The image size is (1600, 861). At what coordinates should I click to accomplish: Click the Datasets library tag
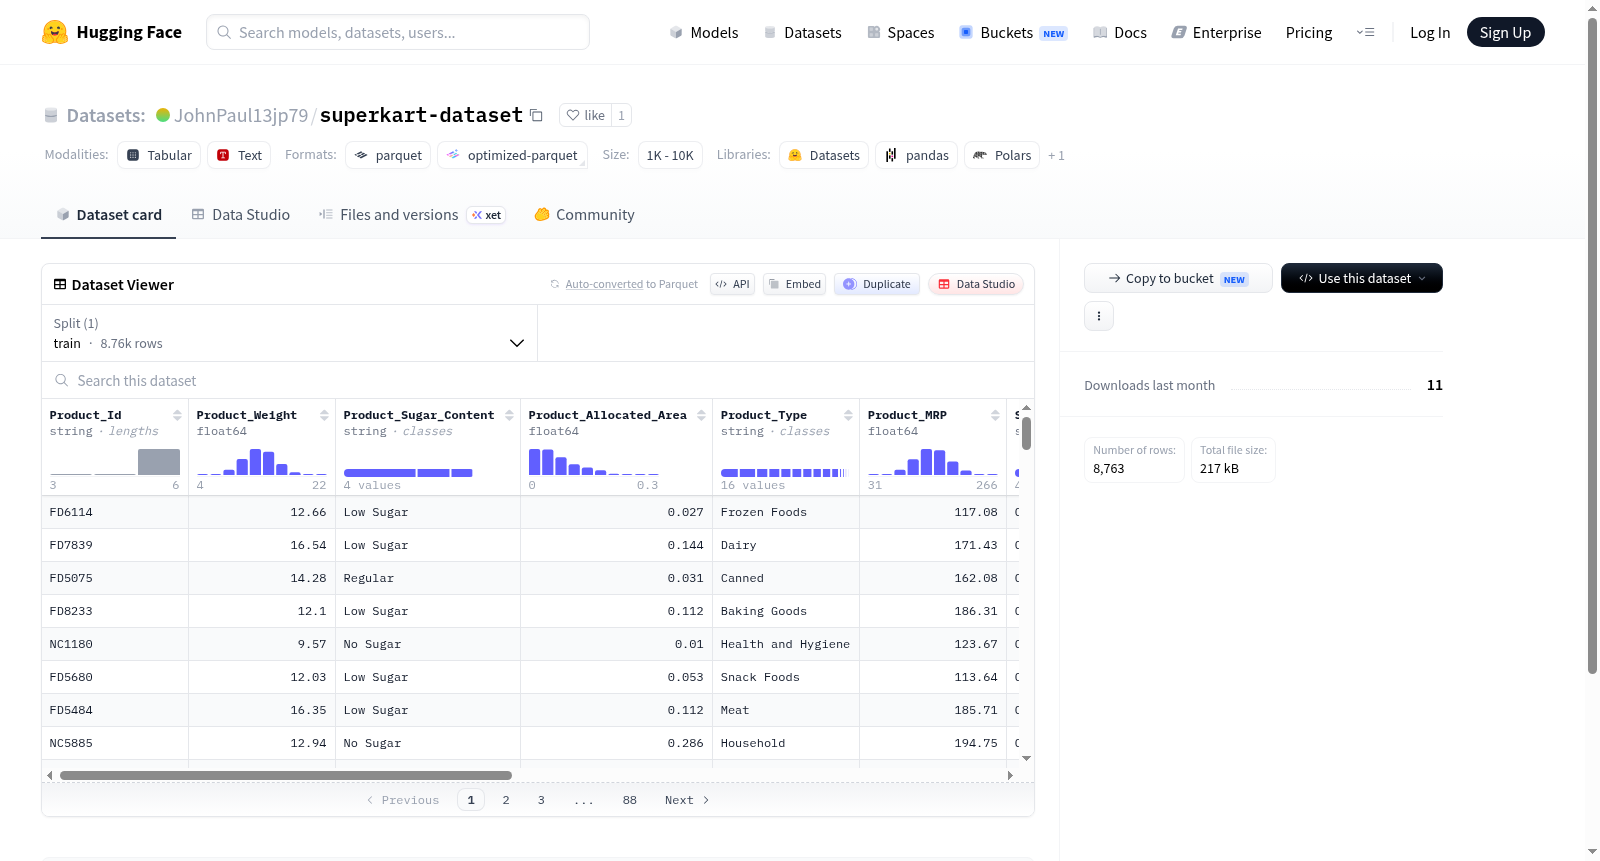click(824, 155)
